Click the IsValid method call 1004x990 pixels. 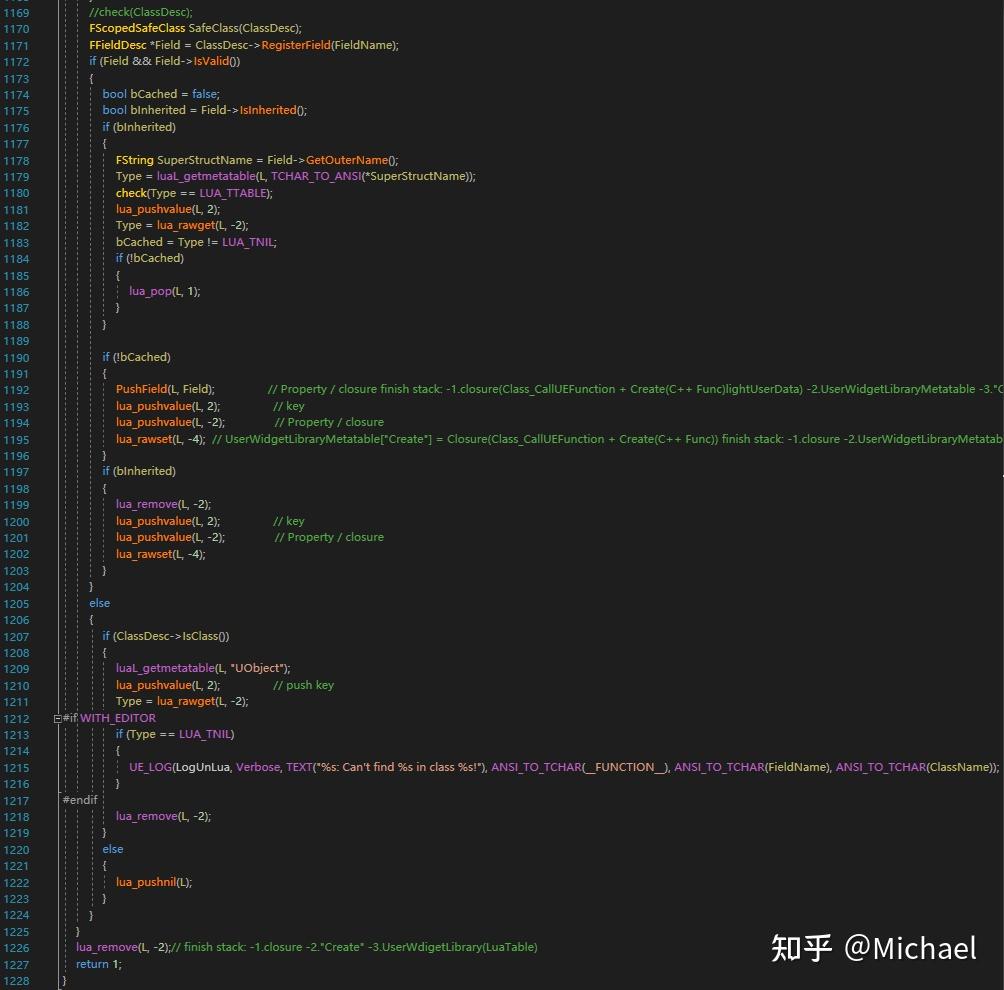coord(211,61)
